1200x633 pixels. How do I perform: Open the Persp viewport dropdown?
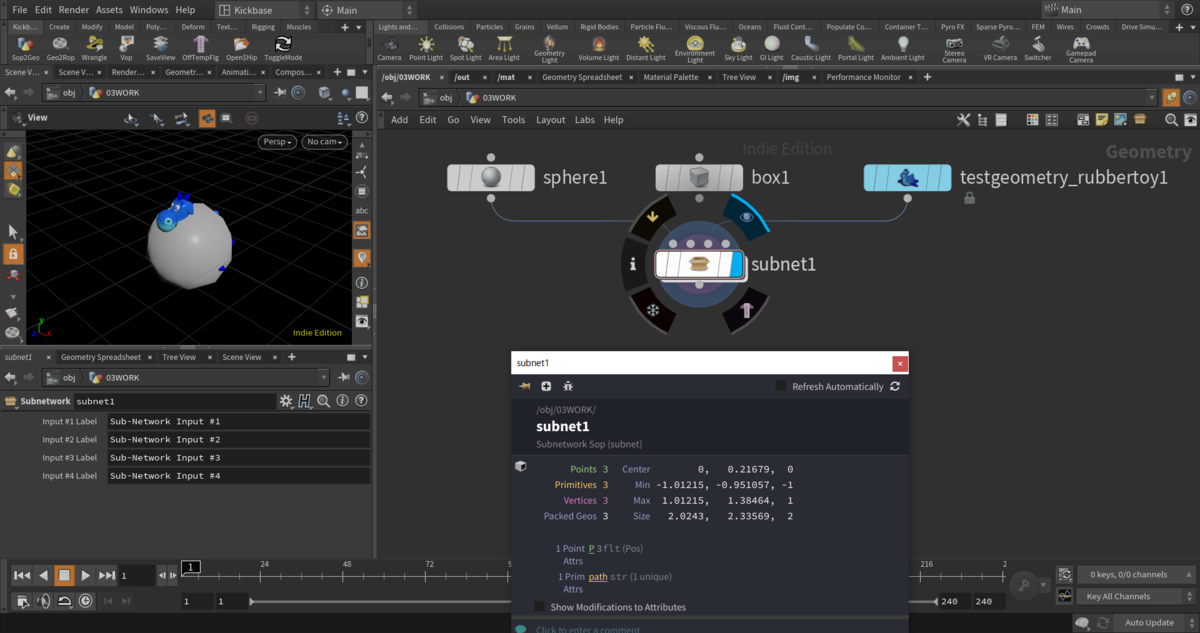coord(279,142)
